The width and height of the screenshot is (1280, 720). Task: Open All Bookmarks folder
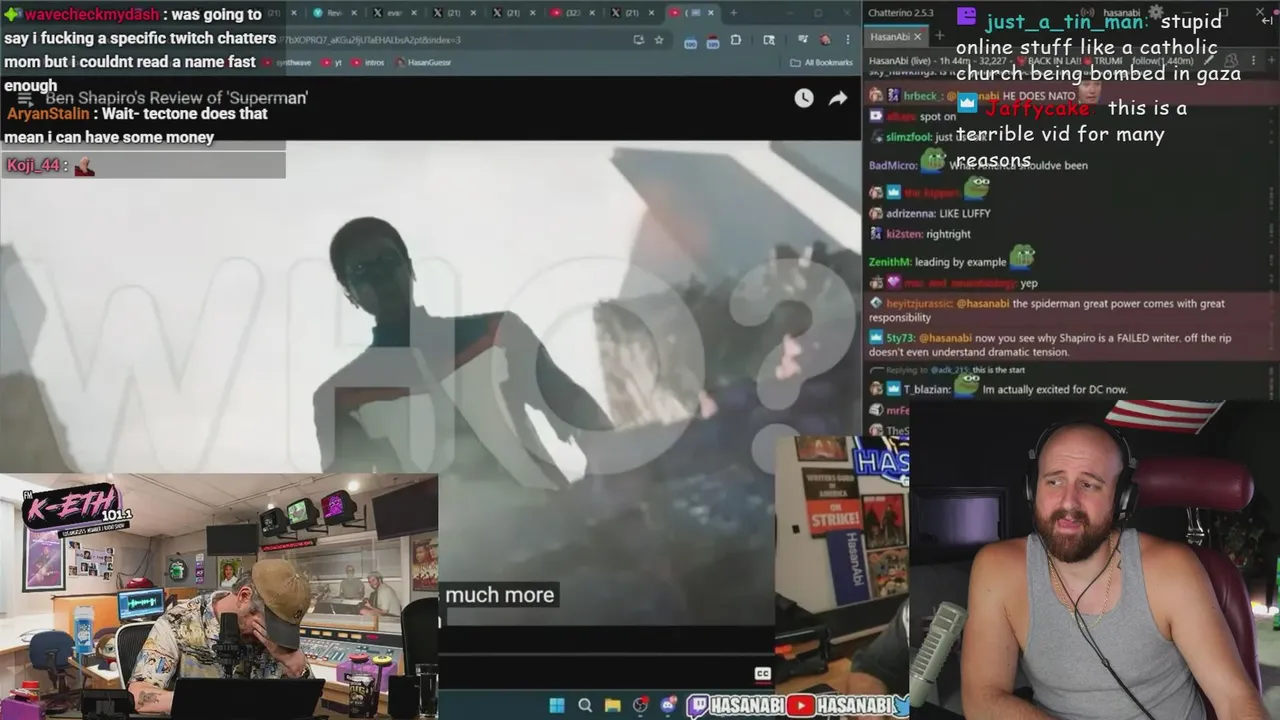pos(821,62)
